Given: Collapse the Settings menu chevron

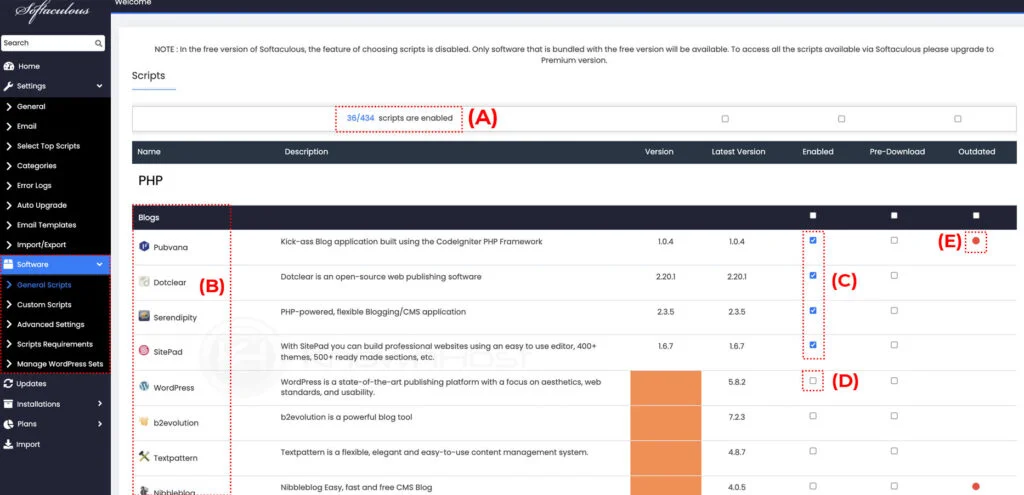Looking at the screenshot, I should (99, 86).
